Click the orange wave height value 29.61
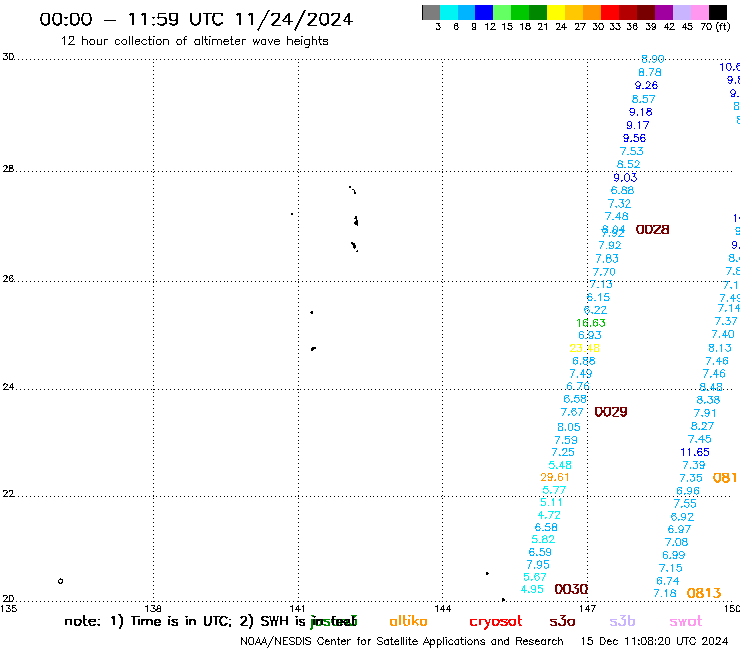 tap(555, 477)
